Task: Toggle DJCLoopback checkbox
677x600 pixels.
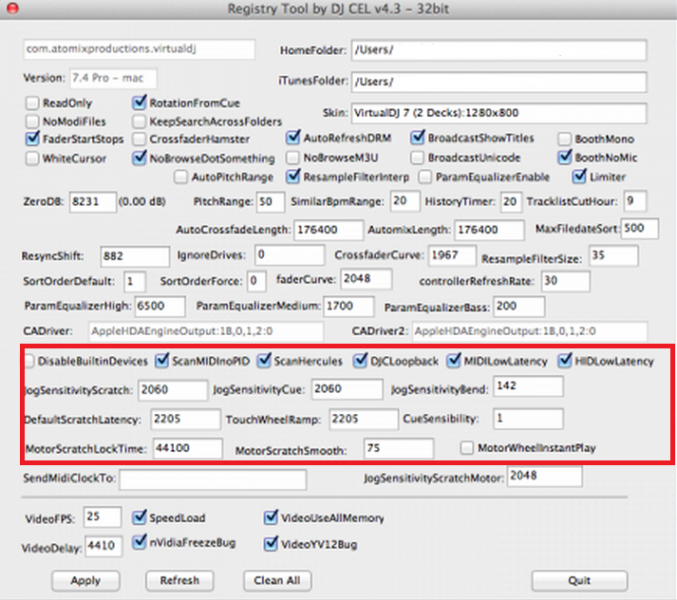Action: [x=360, y=360]
